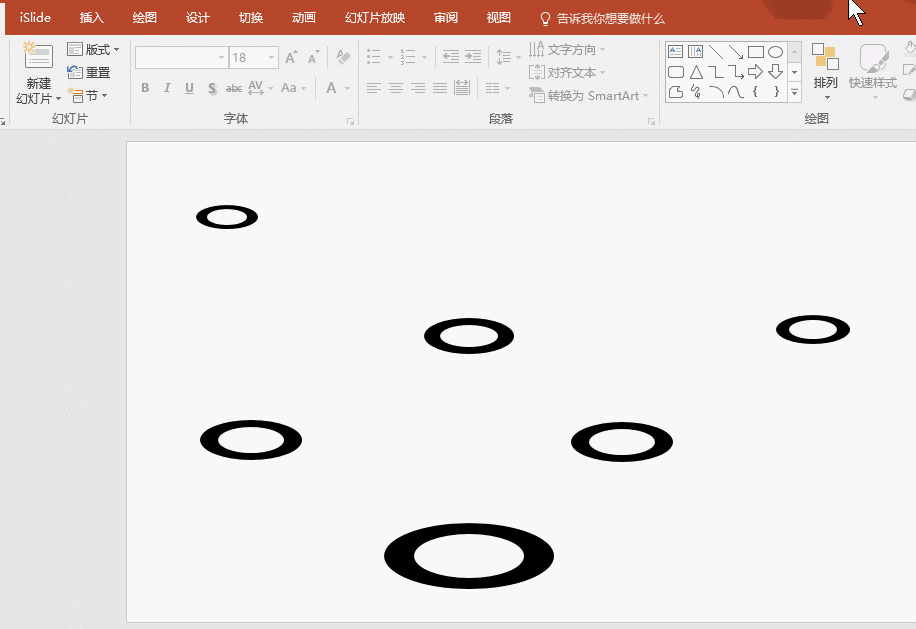The image size is (916, 629).
Task: Toggle underline formatting
Action: click(x=189, y=88)
